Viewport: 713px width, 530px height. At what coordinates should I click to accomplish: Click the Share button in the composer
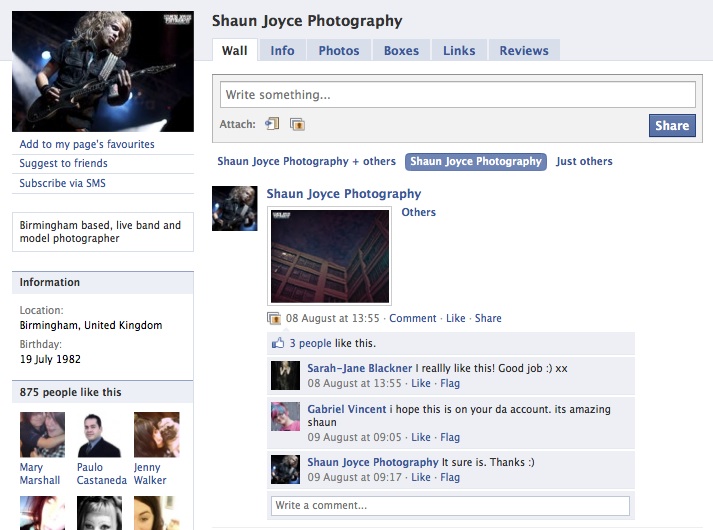tap(672, 125)
